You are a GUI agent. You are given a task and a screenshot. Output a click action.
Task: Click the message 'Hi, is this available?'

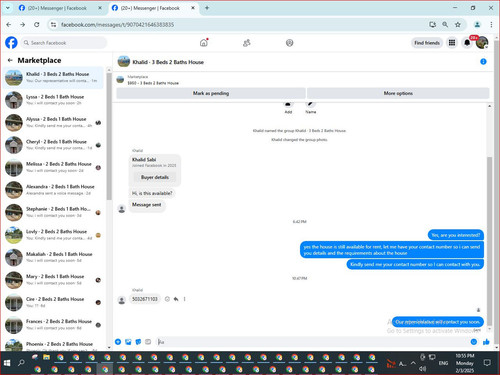click(x=152, y=193)
